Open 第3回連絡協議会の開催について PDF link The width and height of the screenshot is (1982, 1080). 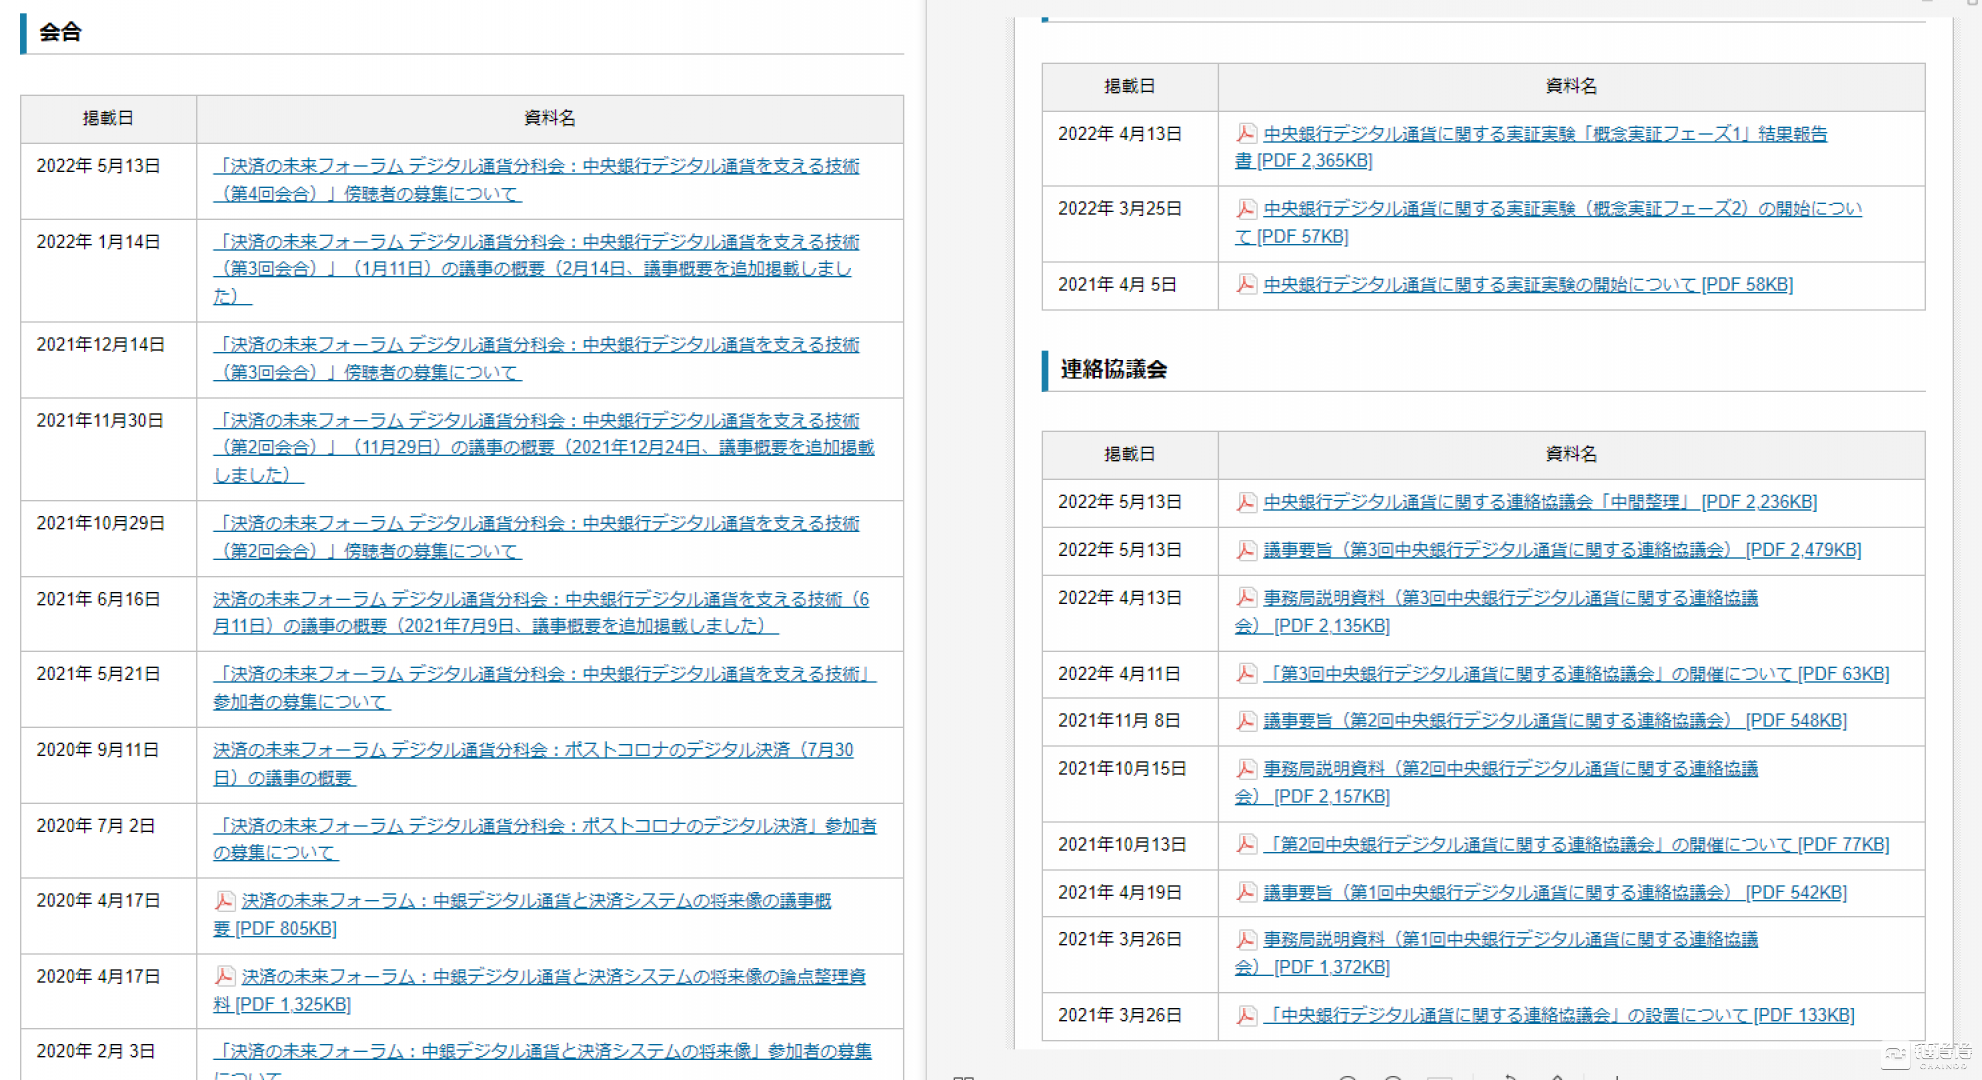1576,674
